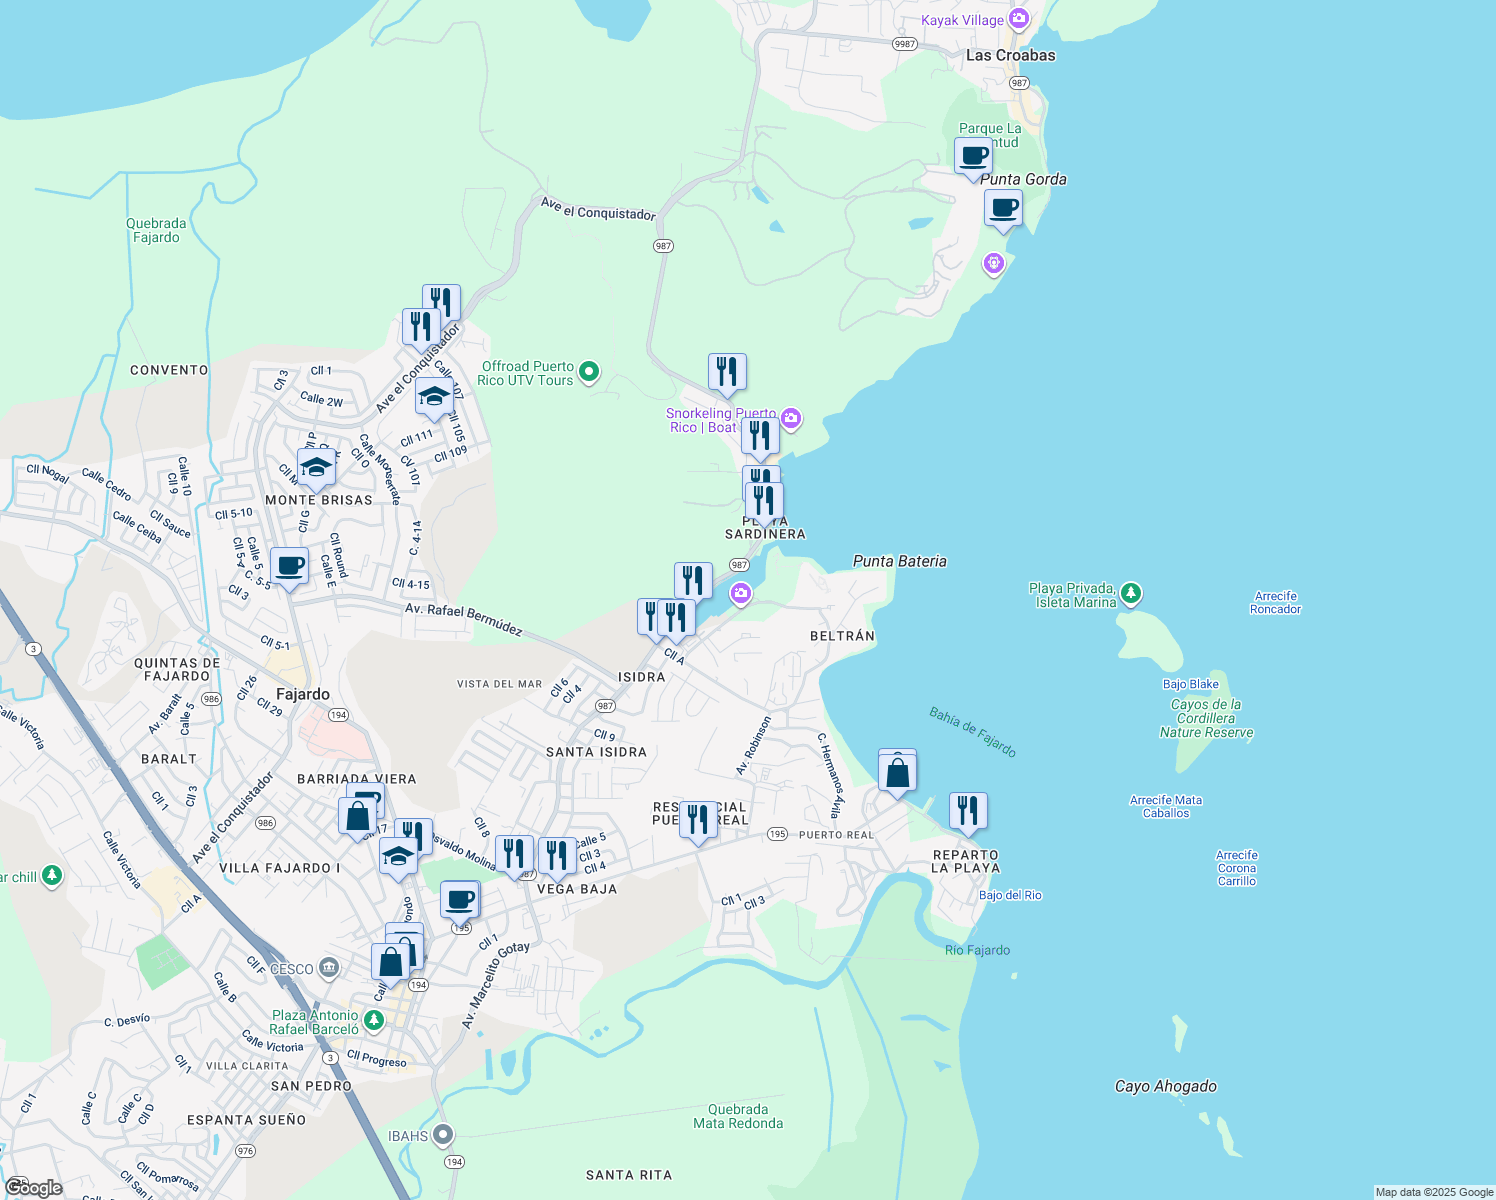The width and height of the screenshot is (1496, 1200).
Task: Click the restaurant marker in Reparto La Playa
Action: coord(967,810)
